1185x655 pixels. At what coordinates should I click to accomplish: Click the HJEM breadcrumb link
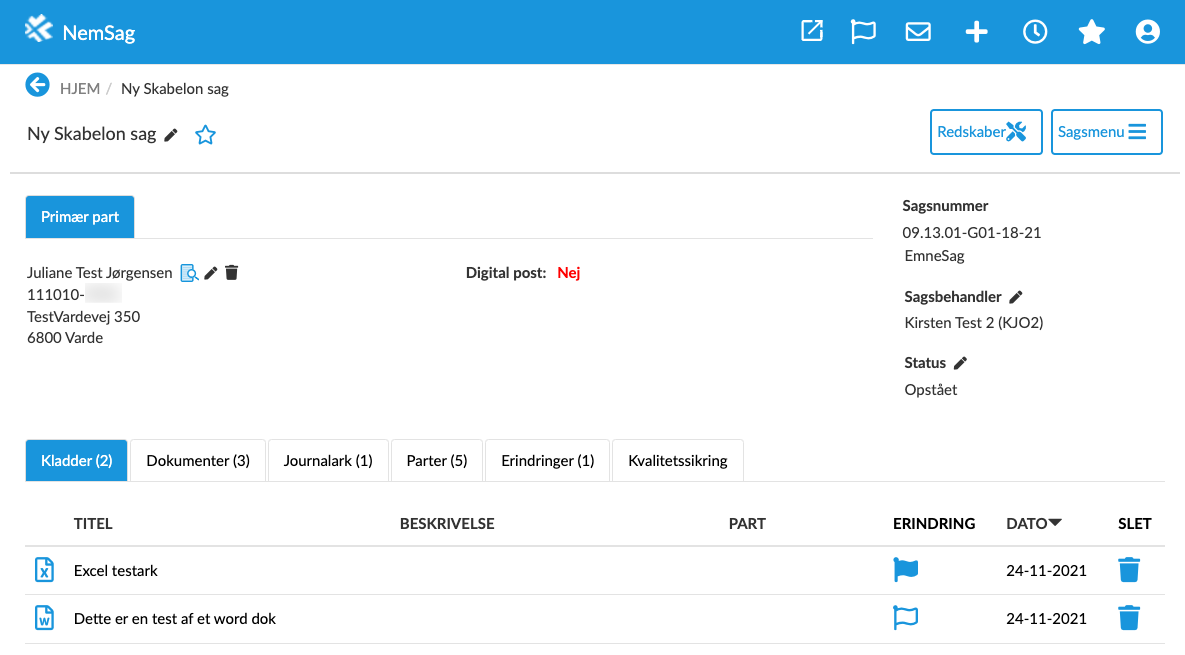[x=80, y=89]
